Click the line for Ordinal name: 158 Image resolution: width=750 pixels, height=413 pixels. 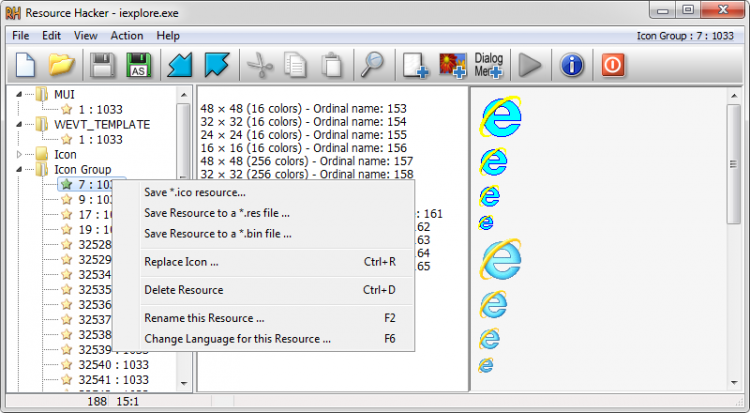pyautogui.click(x=307, y=174)
